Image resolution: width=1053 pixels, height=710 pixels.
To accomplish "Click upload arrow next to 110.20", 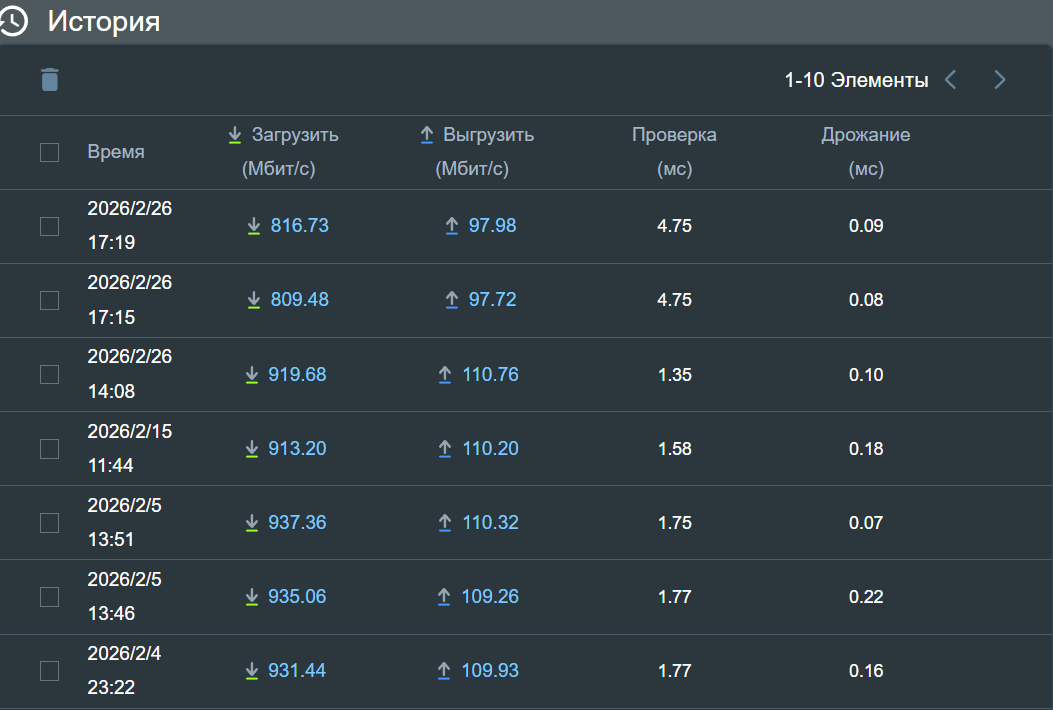I will pos(445,449).
